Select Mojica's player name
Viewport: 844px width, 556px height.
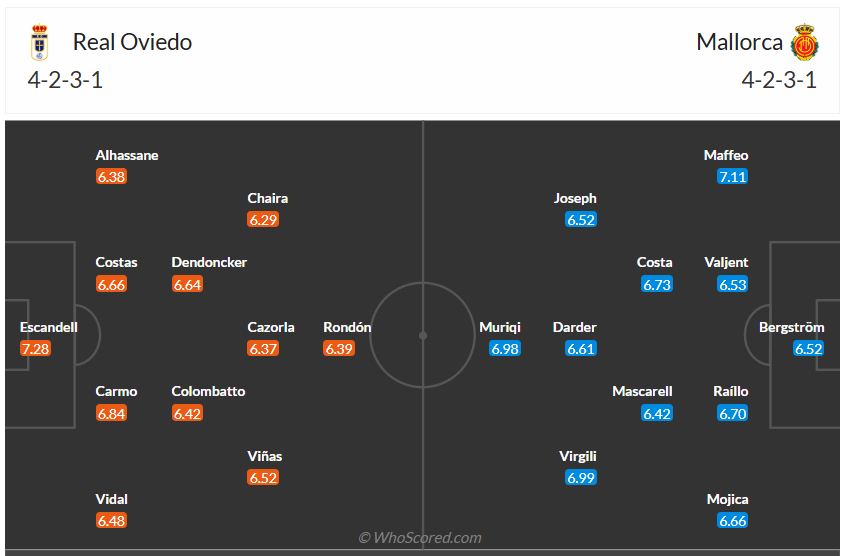tap(727, 499)
